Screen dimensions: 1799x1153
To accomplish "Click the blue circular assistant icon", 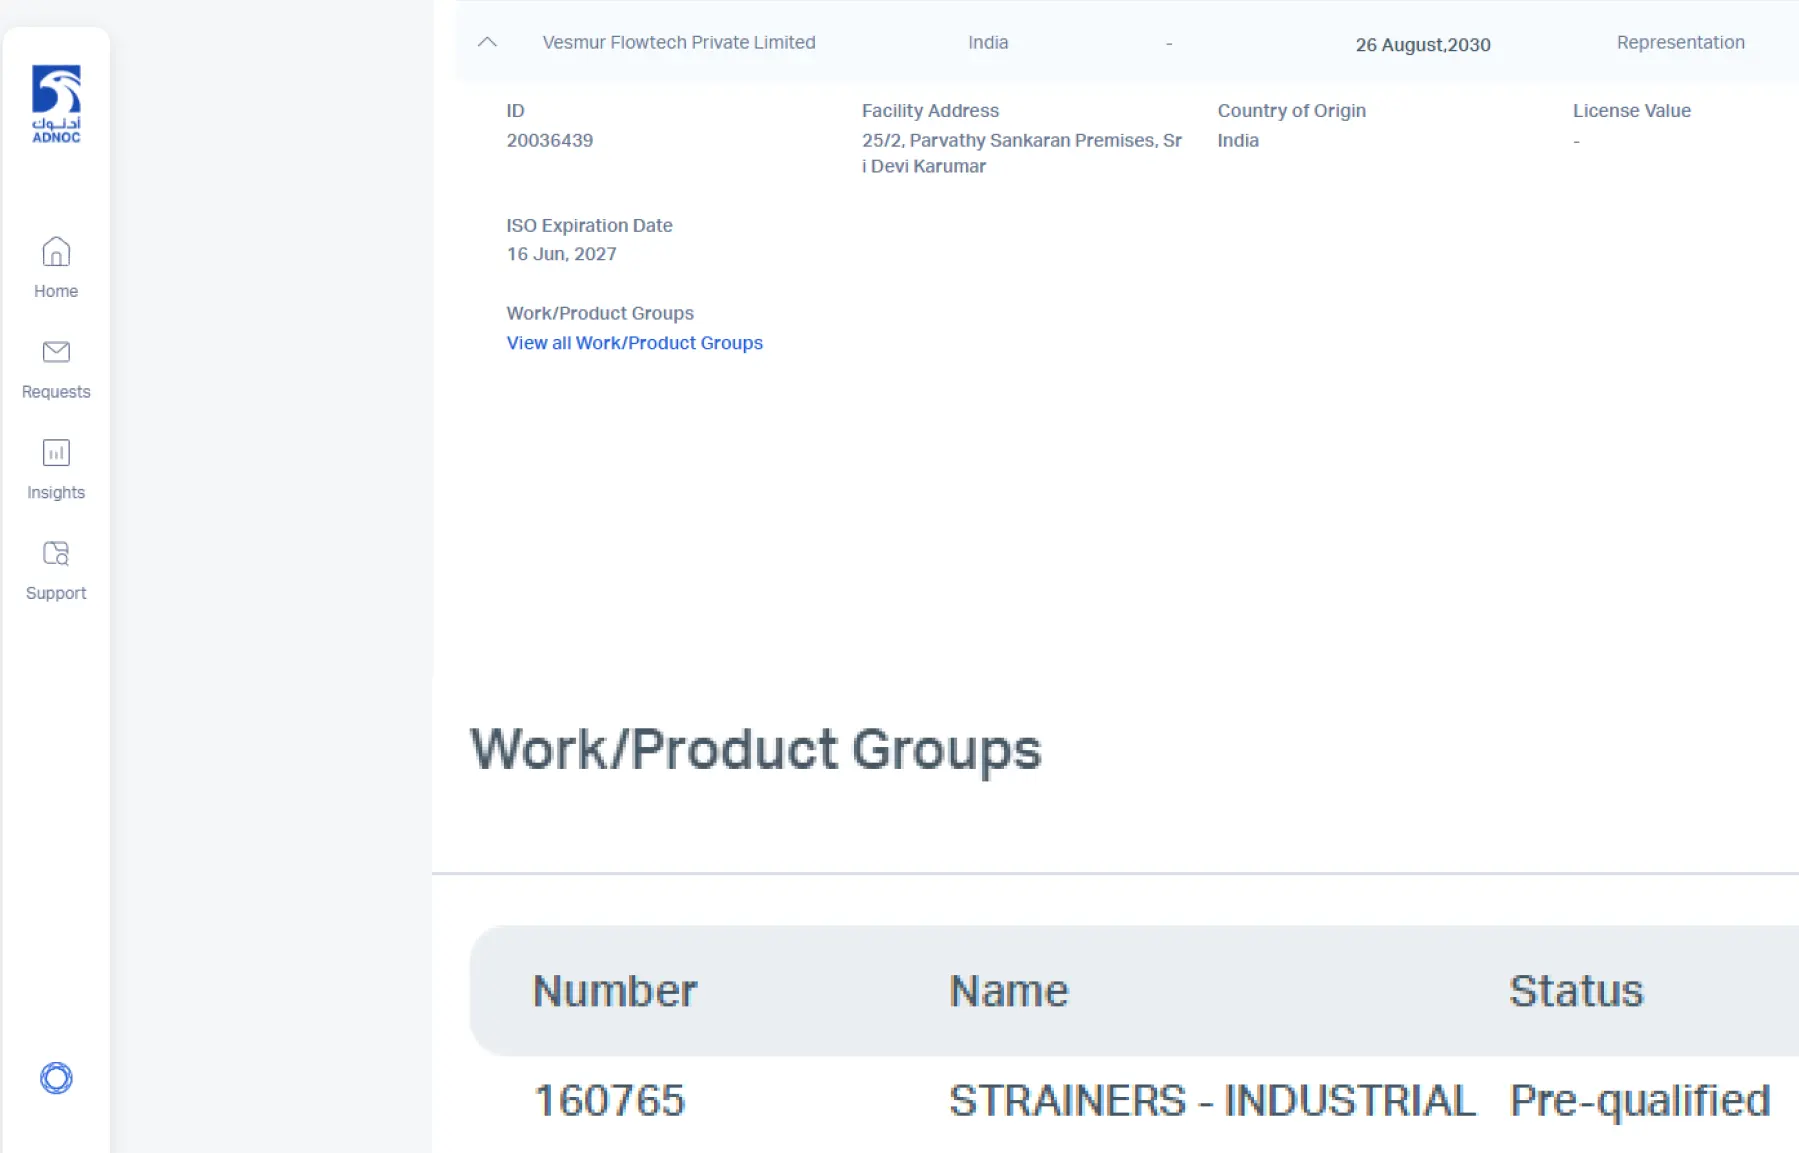I will pyautogui.click(x=56, y=1078).
